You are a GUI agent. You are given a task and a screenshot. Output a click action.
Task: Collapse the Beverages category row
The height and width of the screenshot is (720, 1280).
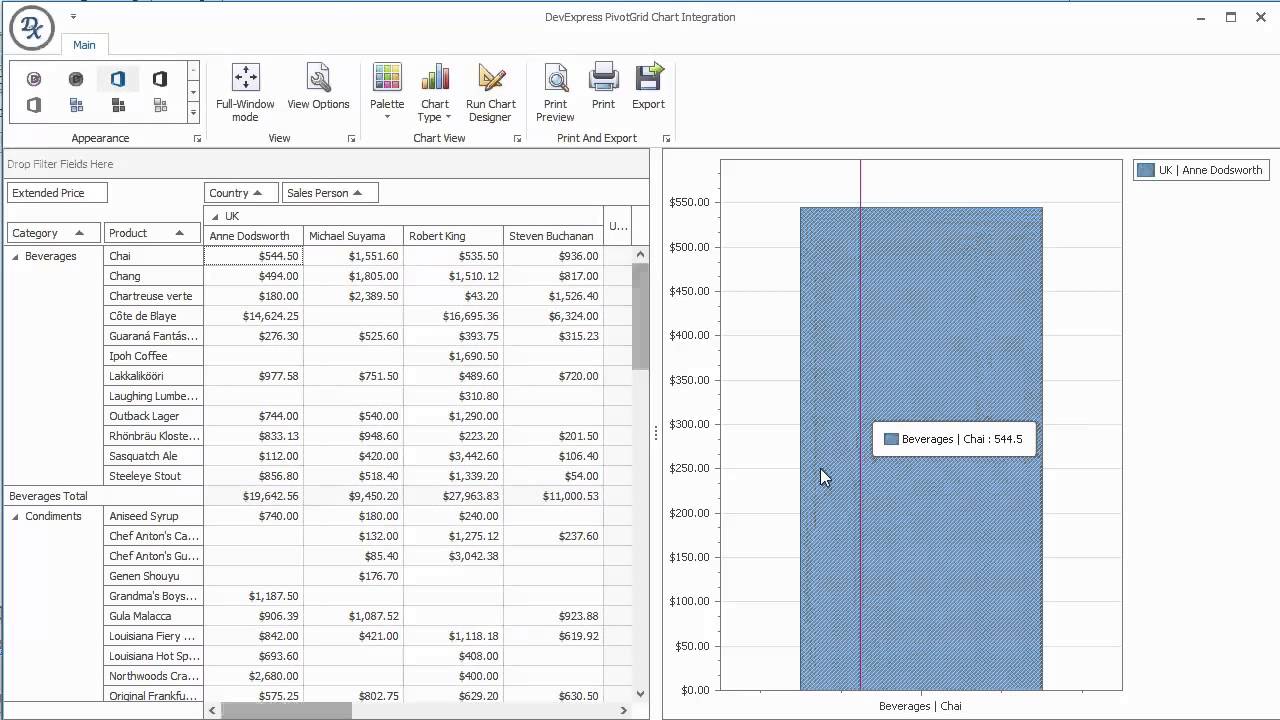tap(15, 257)
